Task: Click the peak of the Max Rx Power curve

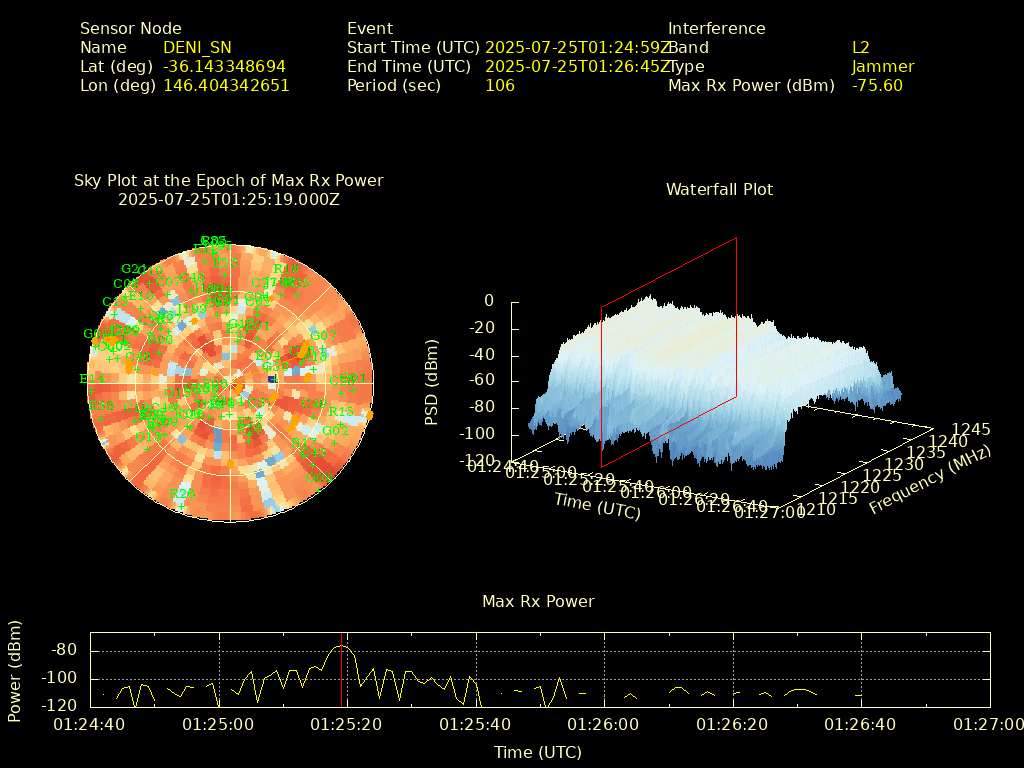Action: click(342, 646)
